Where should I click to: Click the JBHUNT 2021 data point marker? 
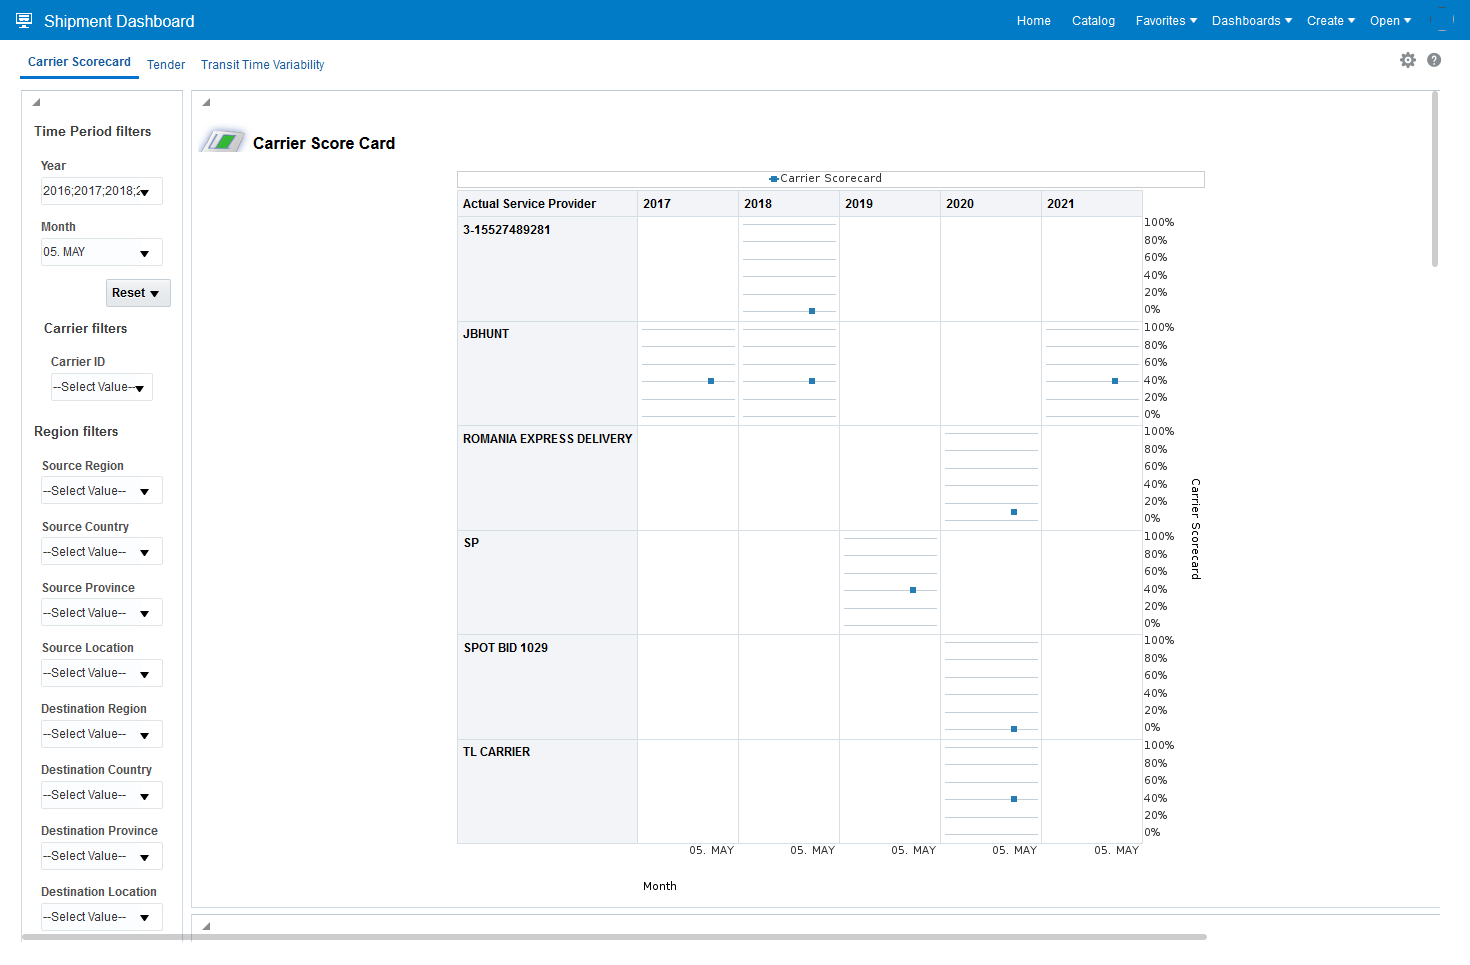click(1115, 381)
